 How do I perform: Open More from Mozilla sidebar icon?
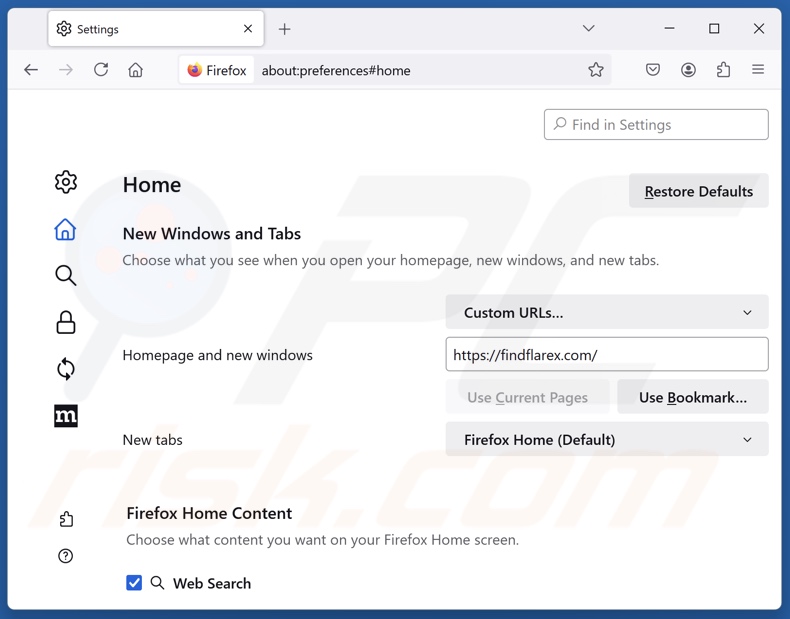pos(66,416)
